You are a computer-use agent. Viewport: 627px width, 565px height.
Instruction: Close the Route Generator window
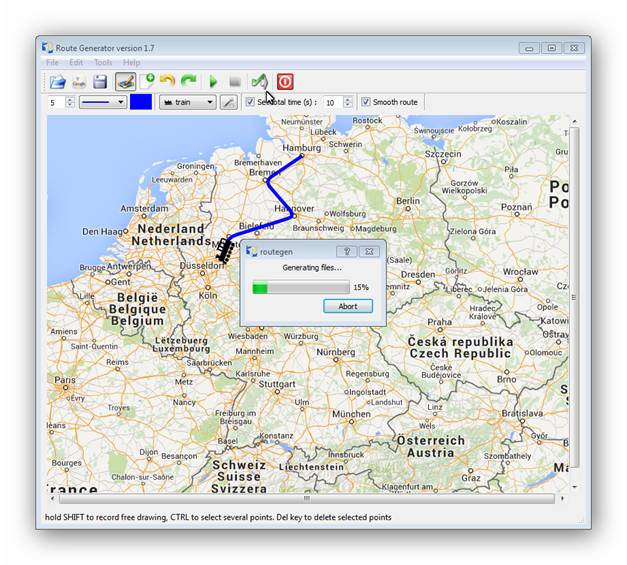(574, 48)
